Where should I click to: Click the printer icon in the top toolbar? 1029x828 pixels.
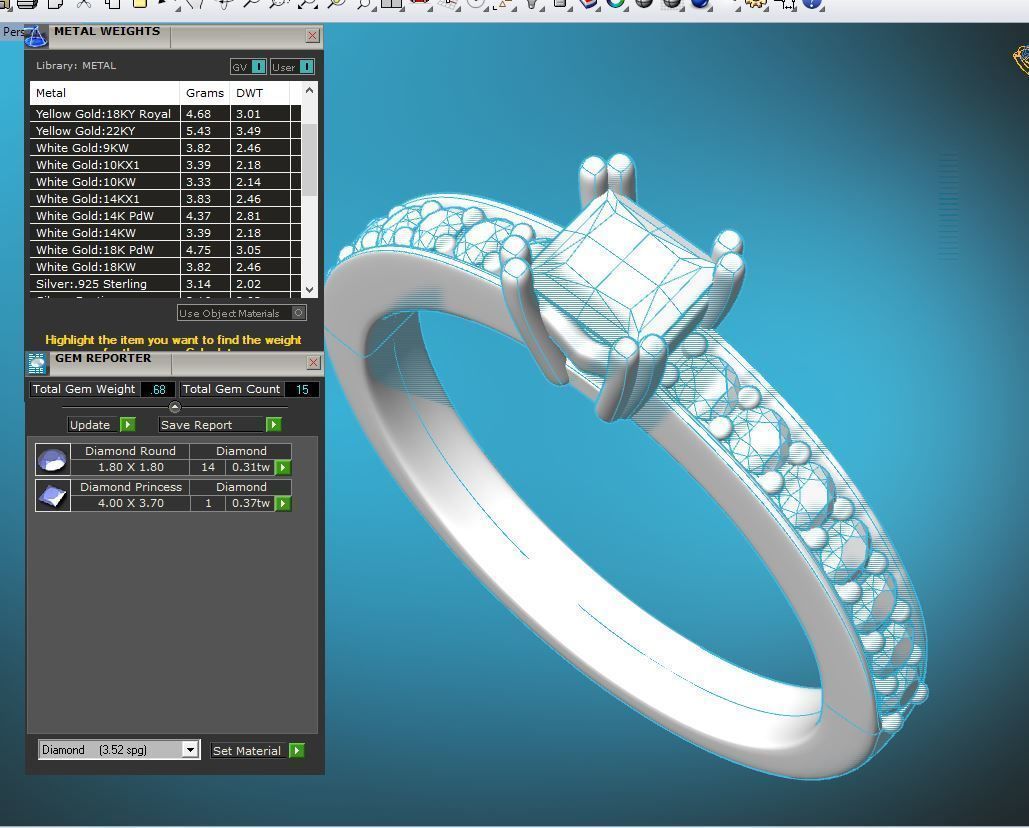27,4
